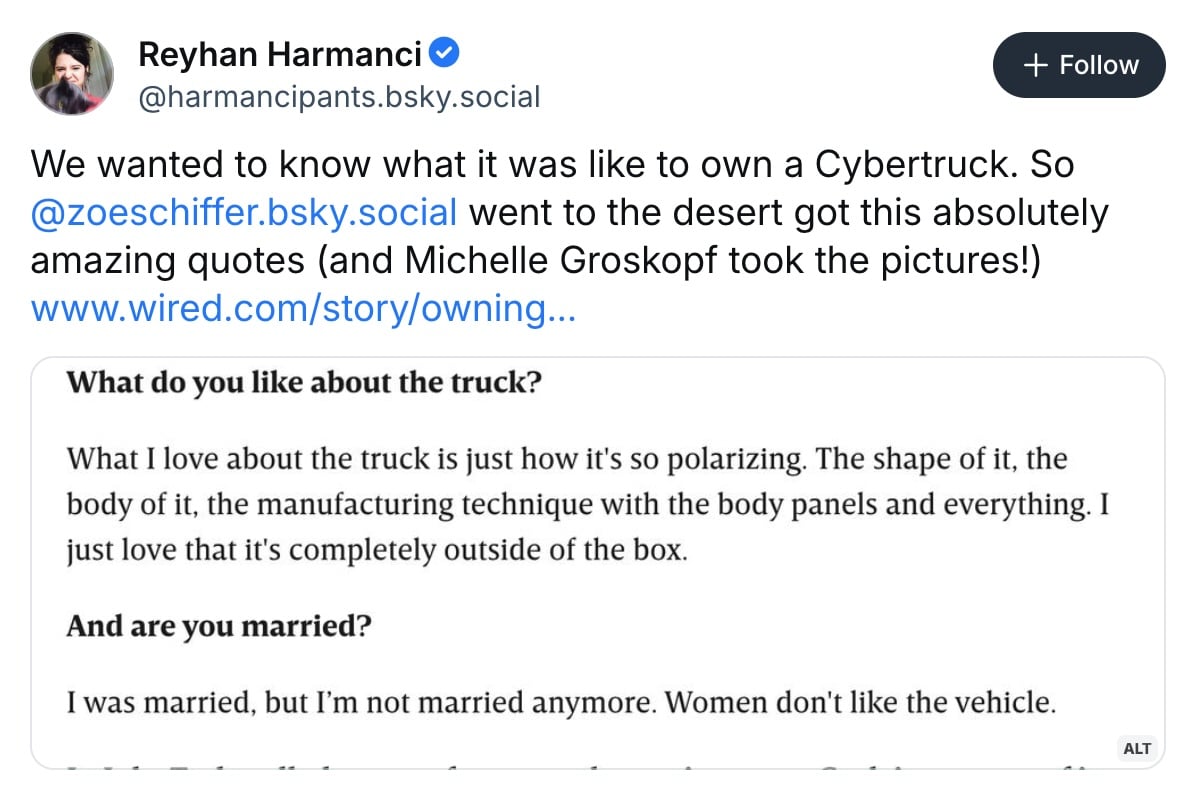Image resolution: width=1194 pixels, height=787 pixels.
Task: Open Reyhan Harmanci's profile avatar
Action: tap(71, 71)
